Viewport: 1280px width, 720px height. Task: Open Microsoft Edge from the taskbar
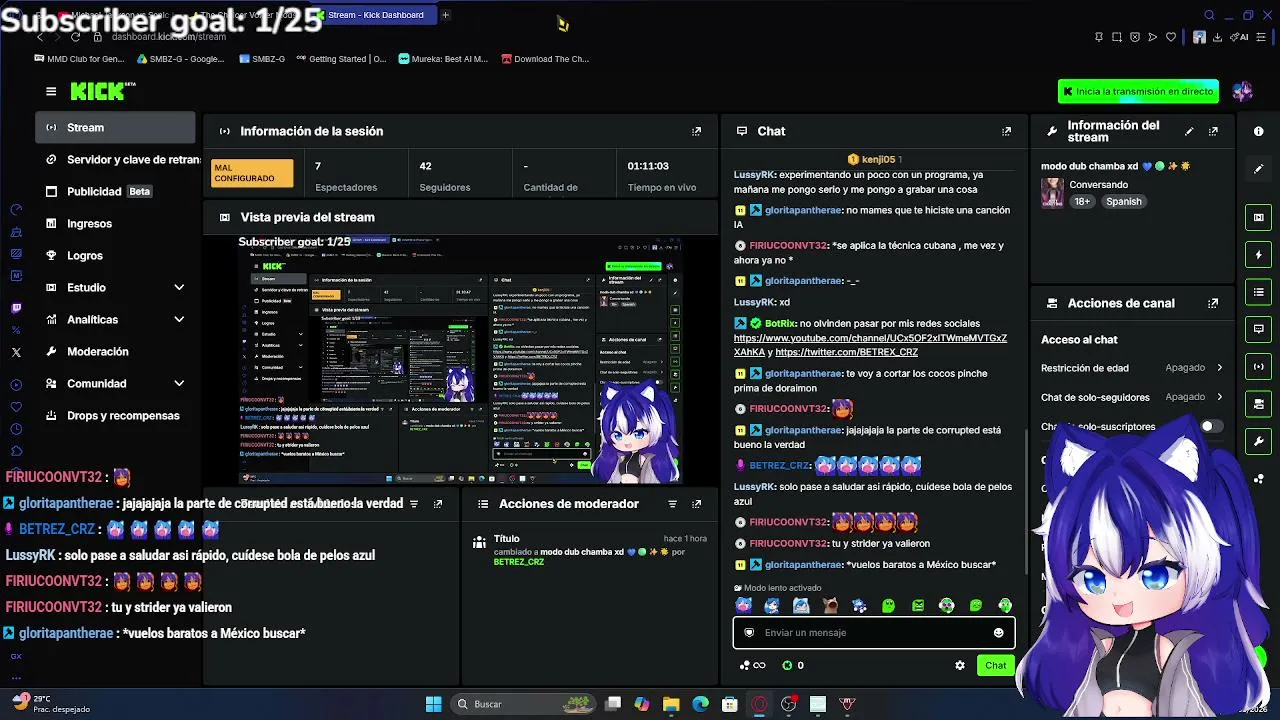[x=700, y=704]
